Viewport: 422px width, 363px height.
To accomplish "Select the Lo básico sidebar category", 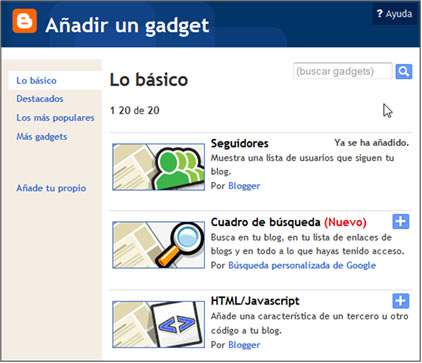I will point(36,80).
